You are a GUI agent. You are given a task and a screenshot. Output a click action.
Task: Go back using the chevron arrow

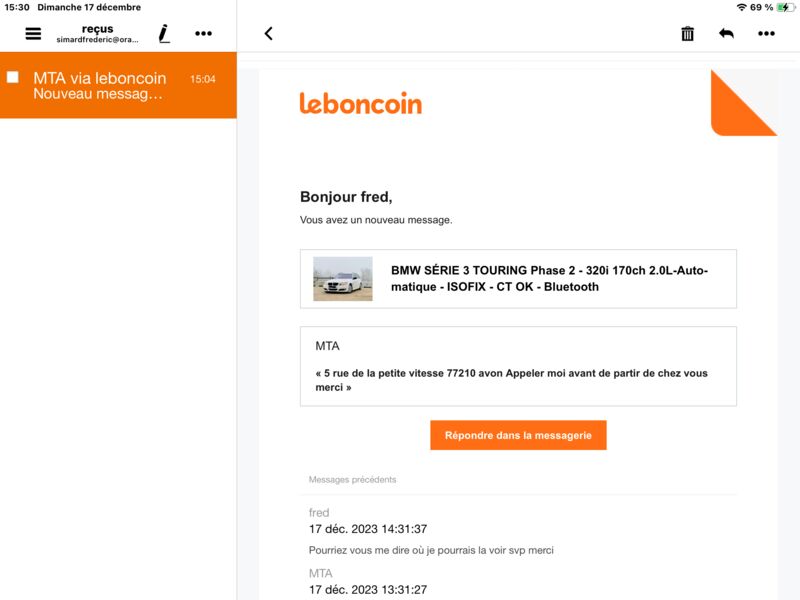(x=269, y=34)
